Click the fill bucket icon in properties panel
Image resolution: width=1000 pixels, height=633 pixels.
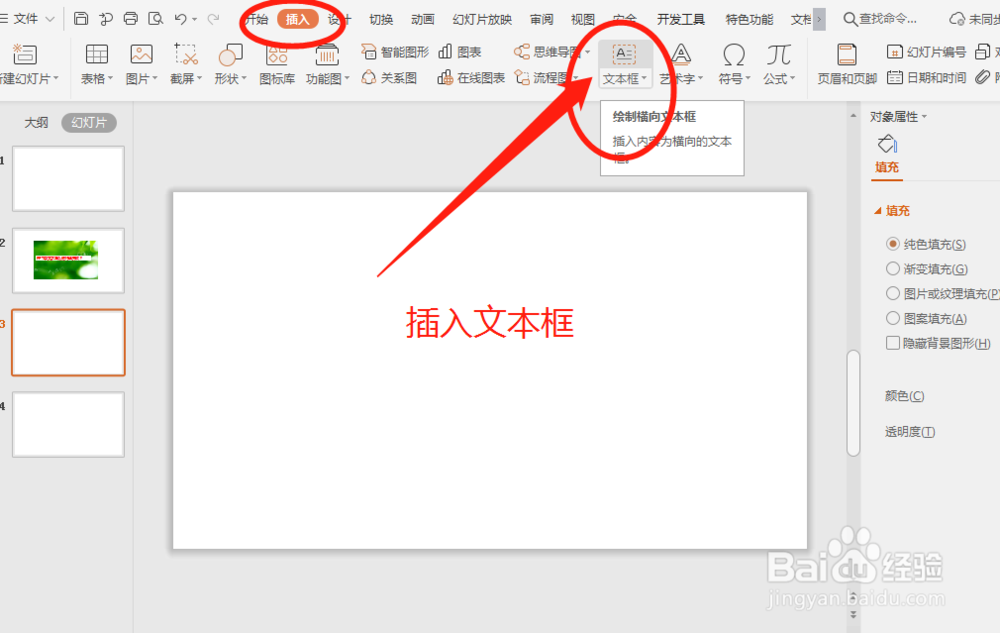pyautogui.click(x=887, y=144)
